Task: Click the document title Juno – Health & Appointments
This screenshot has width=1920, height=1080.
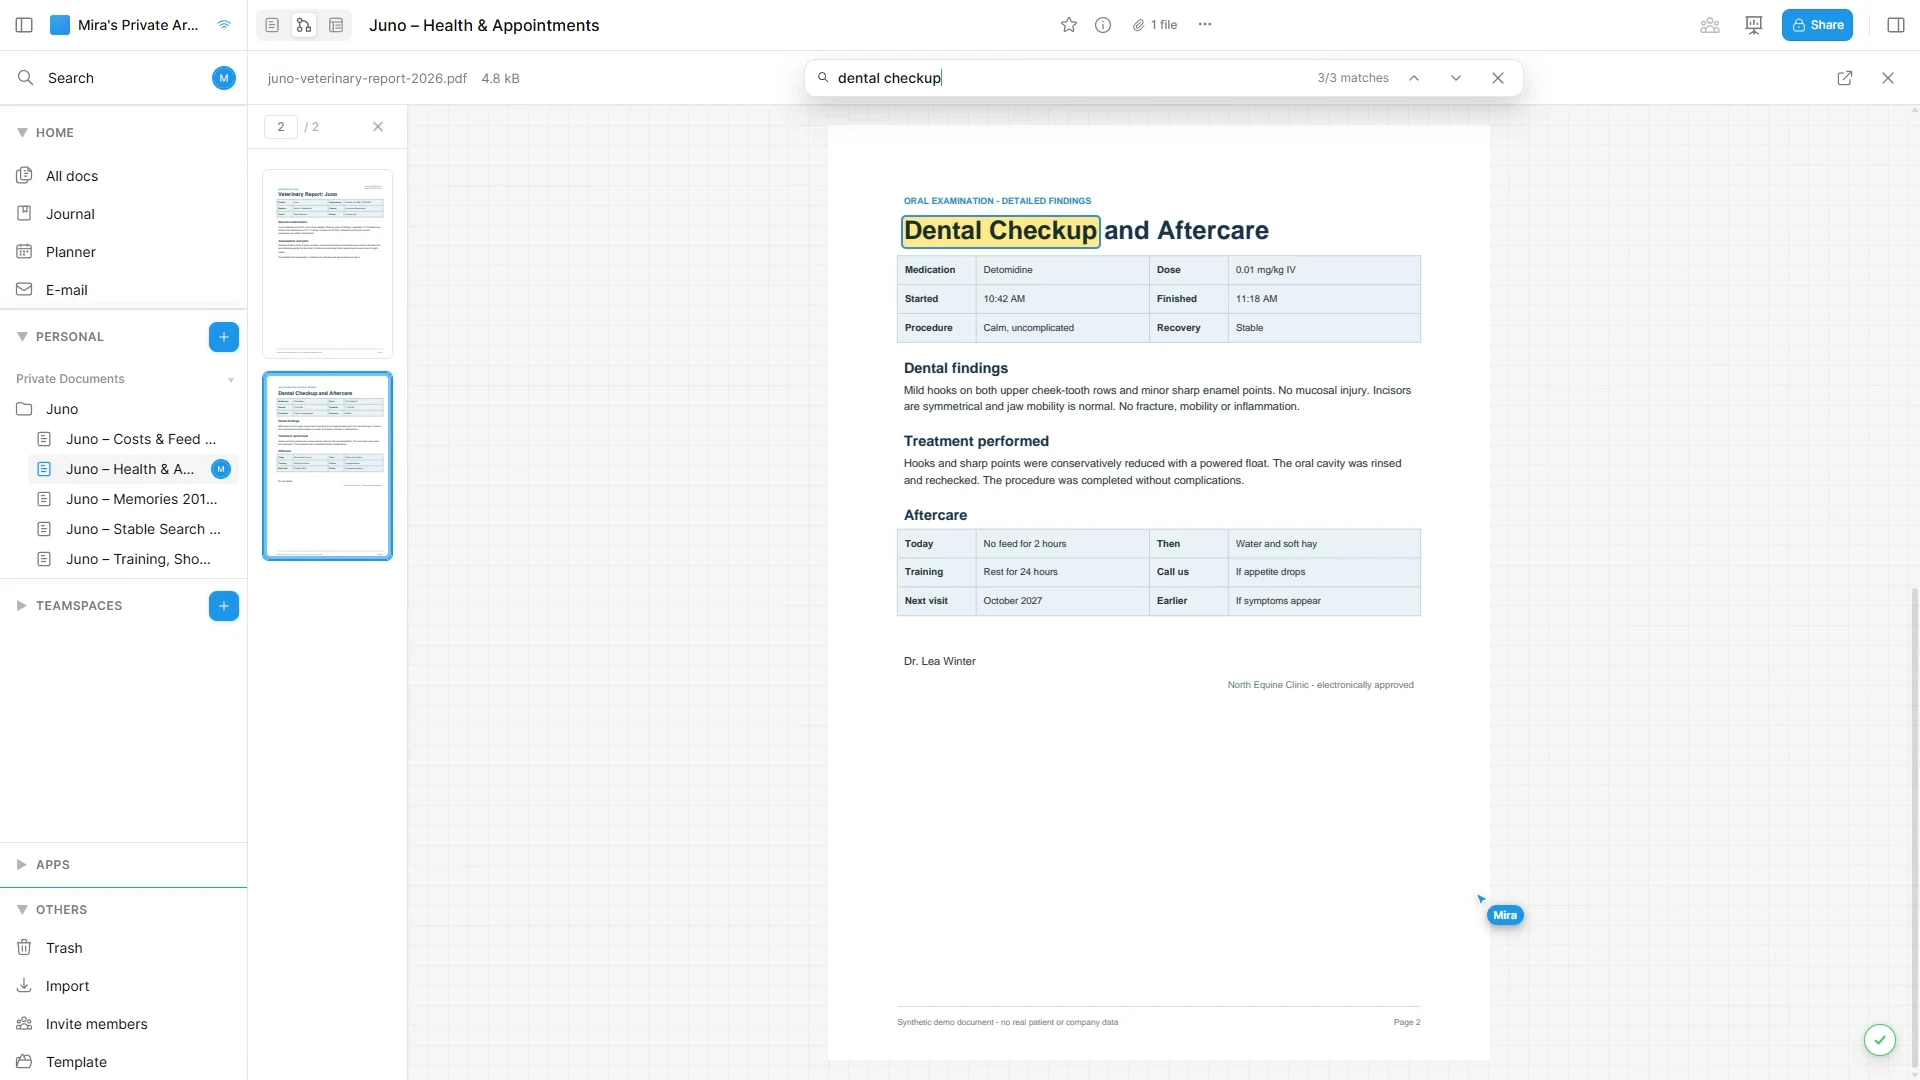Action: click(484, 25)
